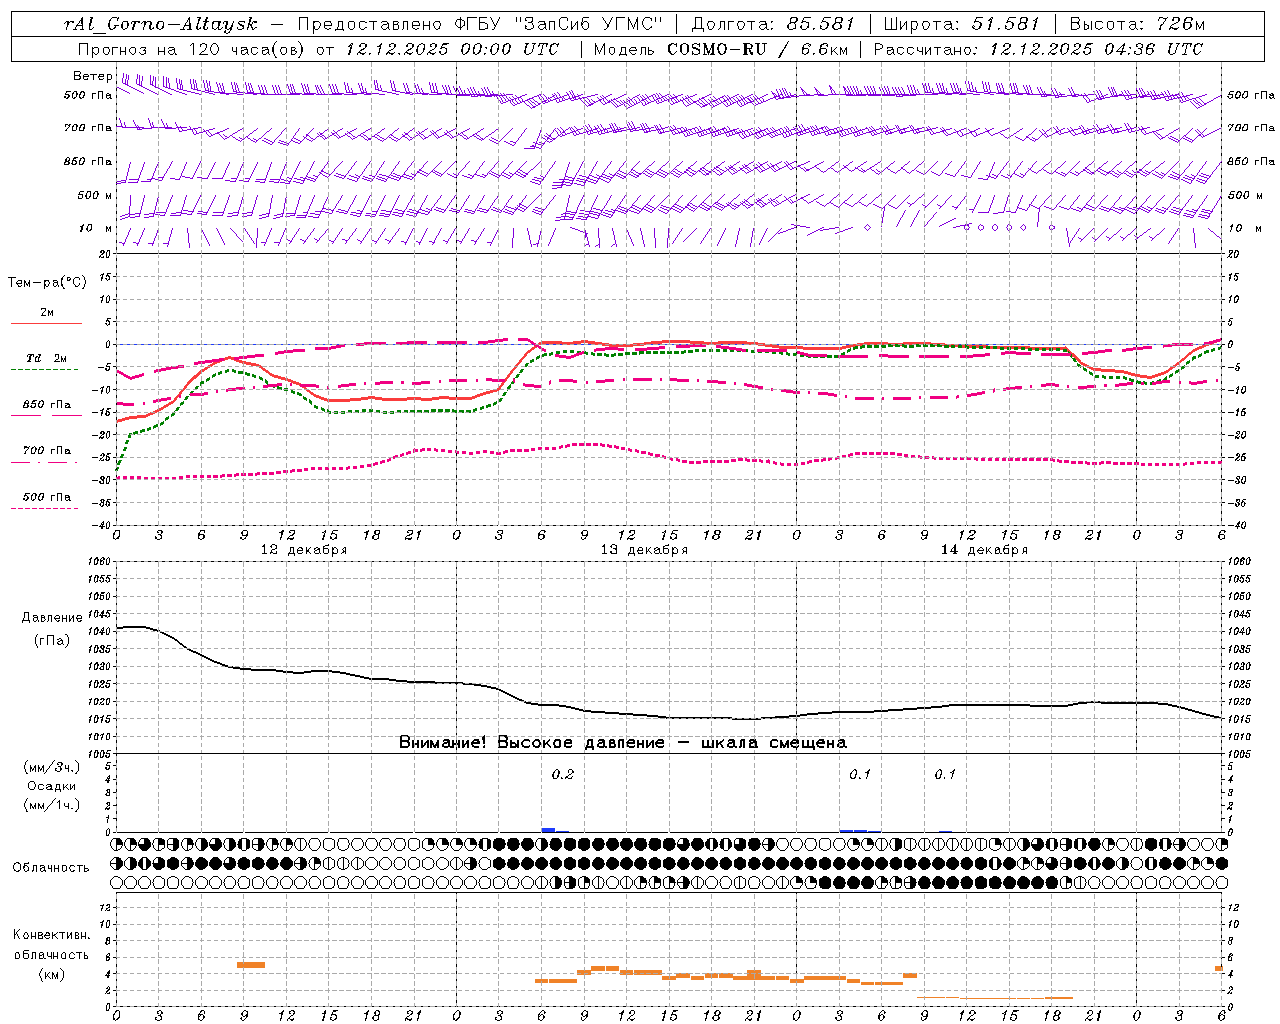1280x1024 pixels.
Task: Click the 14 декабря date label
Action: click(984, 550)
